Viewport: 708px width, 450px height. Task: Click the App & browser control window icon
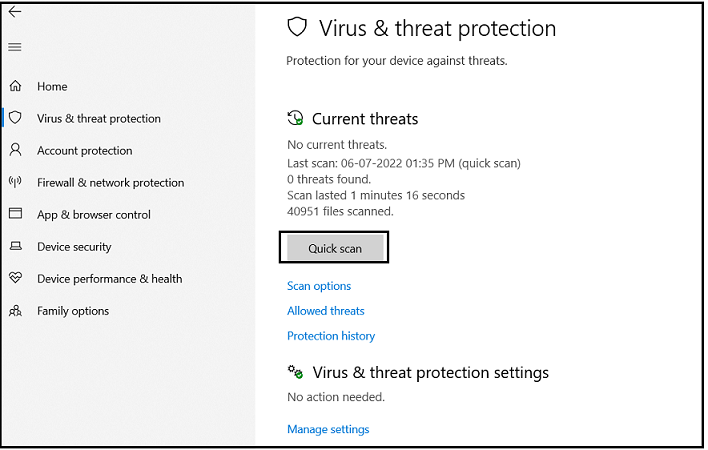15,214
